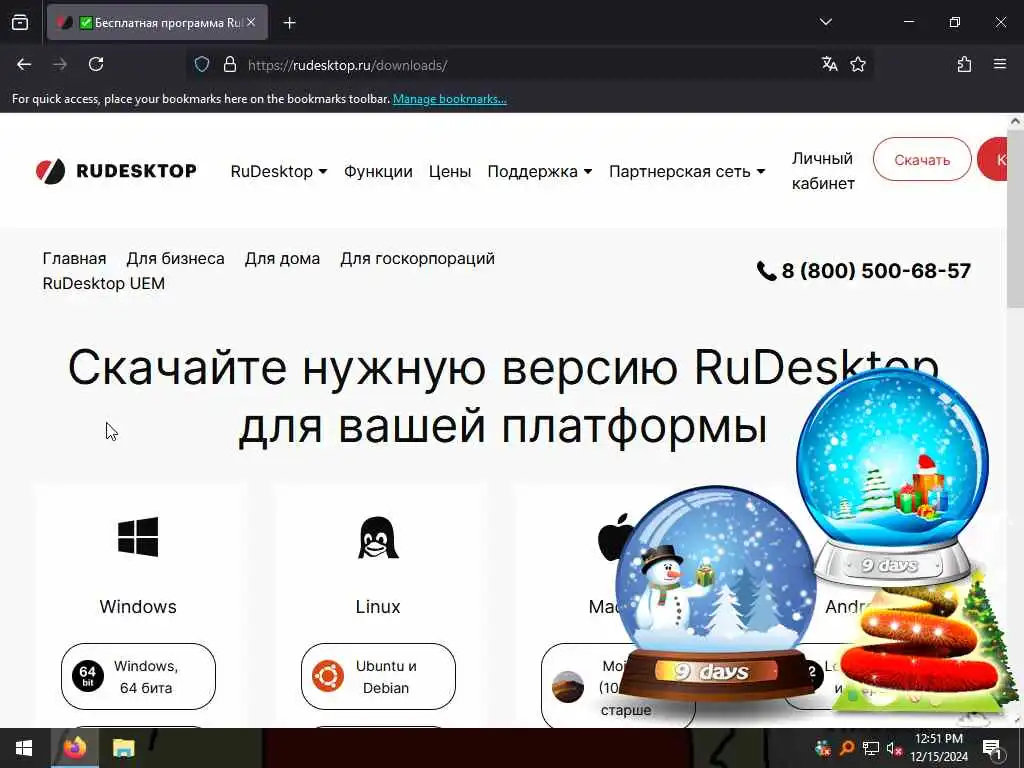
Task: Expand the Партнерская сеть dropdown
Action: point(687,171)
